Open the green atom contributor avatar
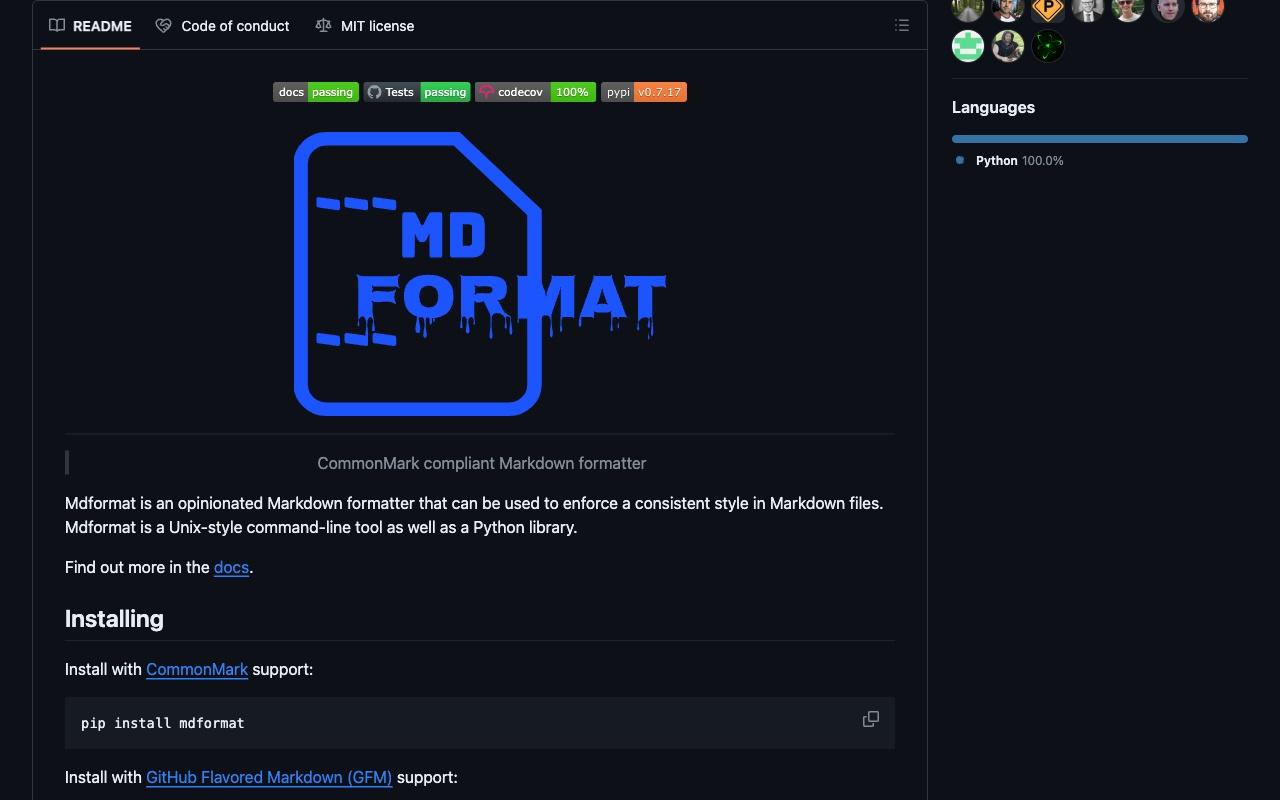 [x=1048, y=46]
